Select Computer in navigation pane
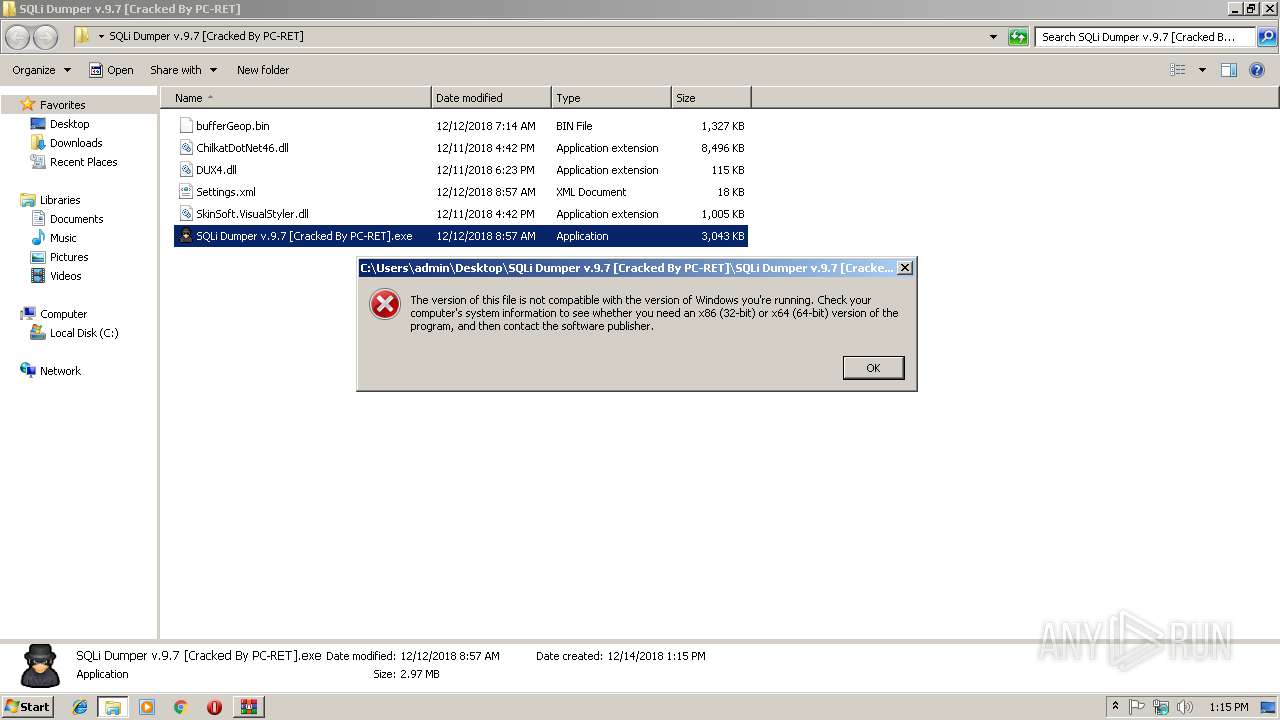This screenshot has height=720, width=1280. (63, 314)
